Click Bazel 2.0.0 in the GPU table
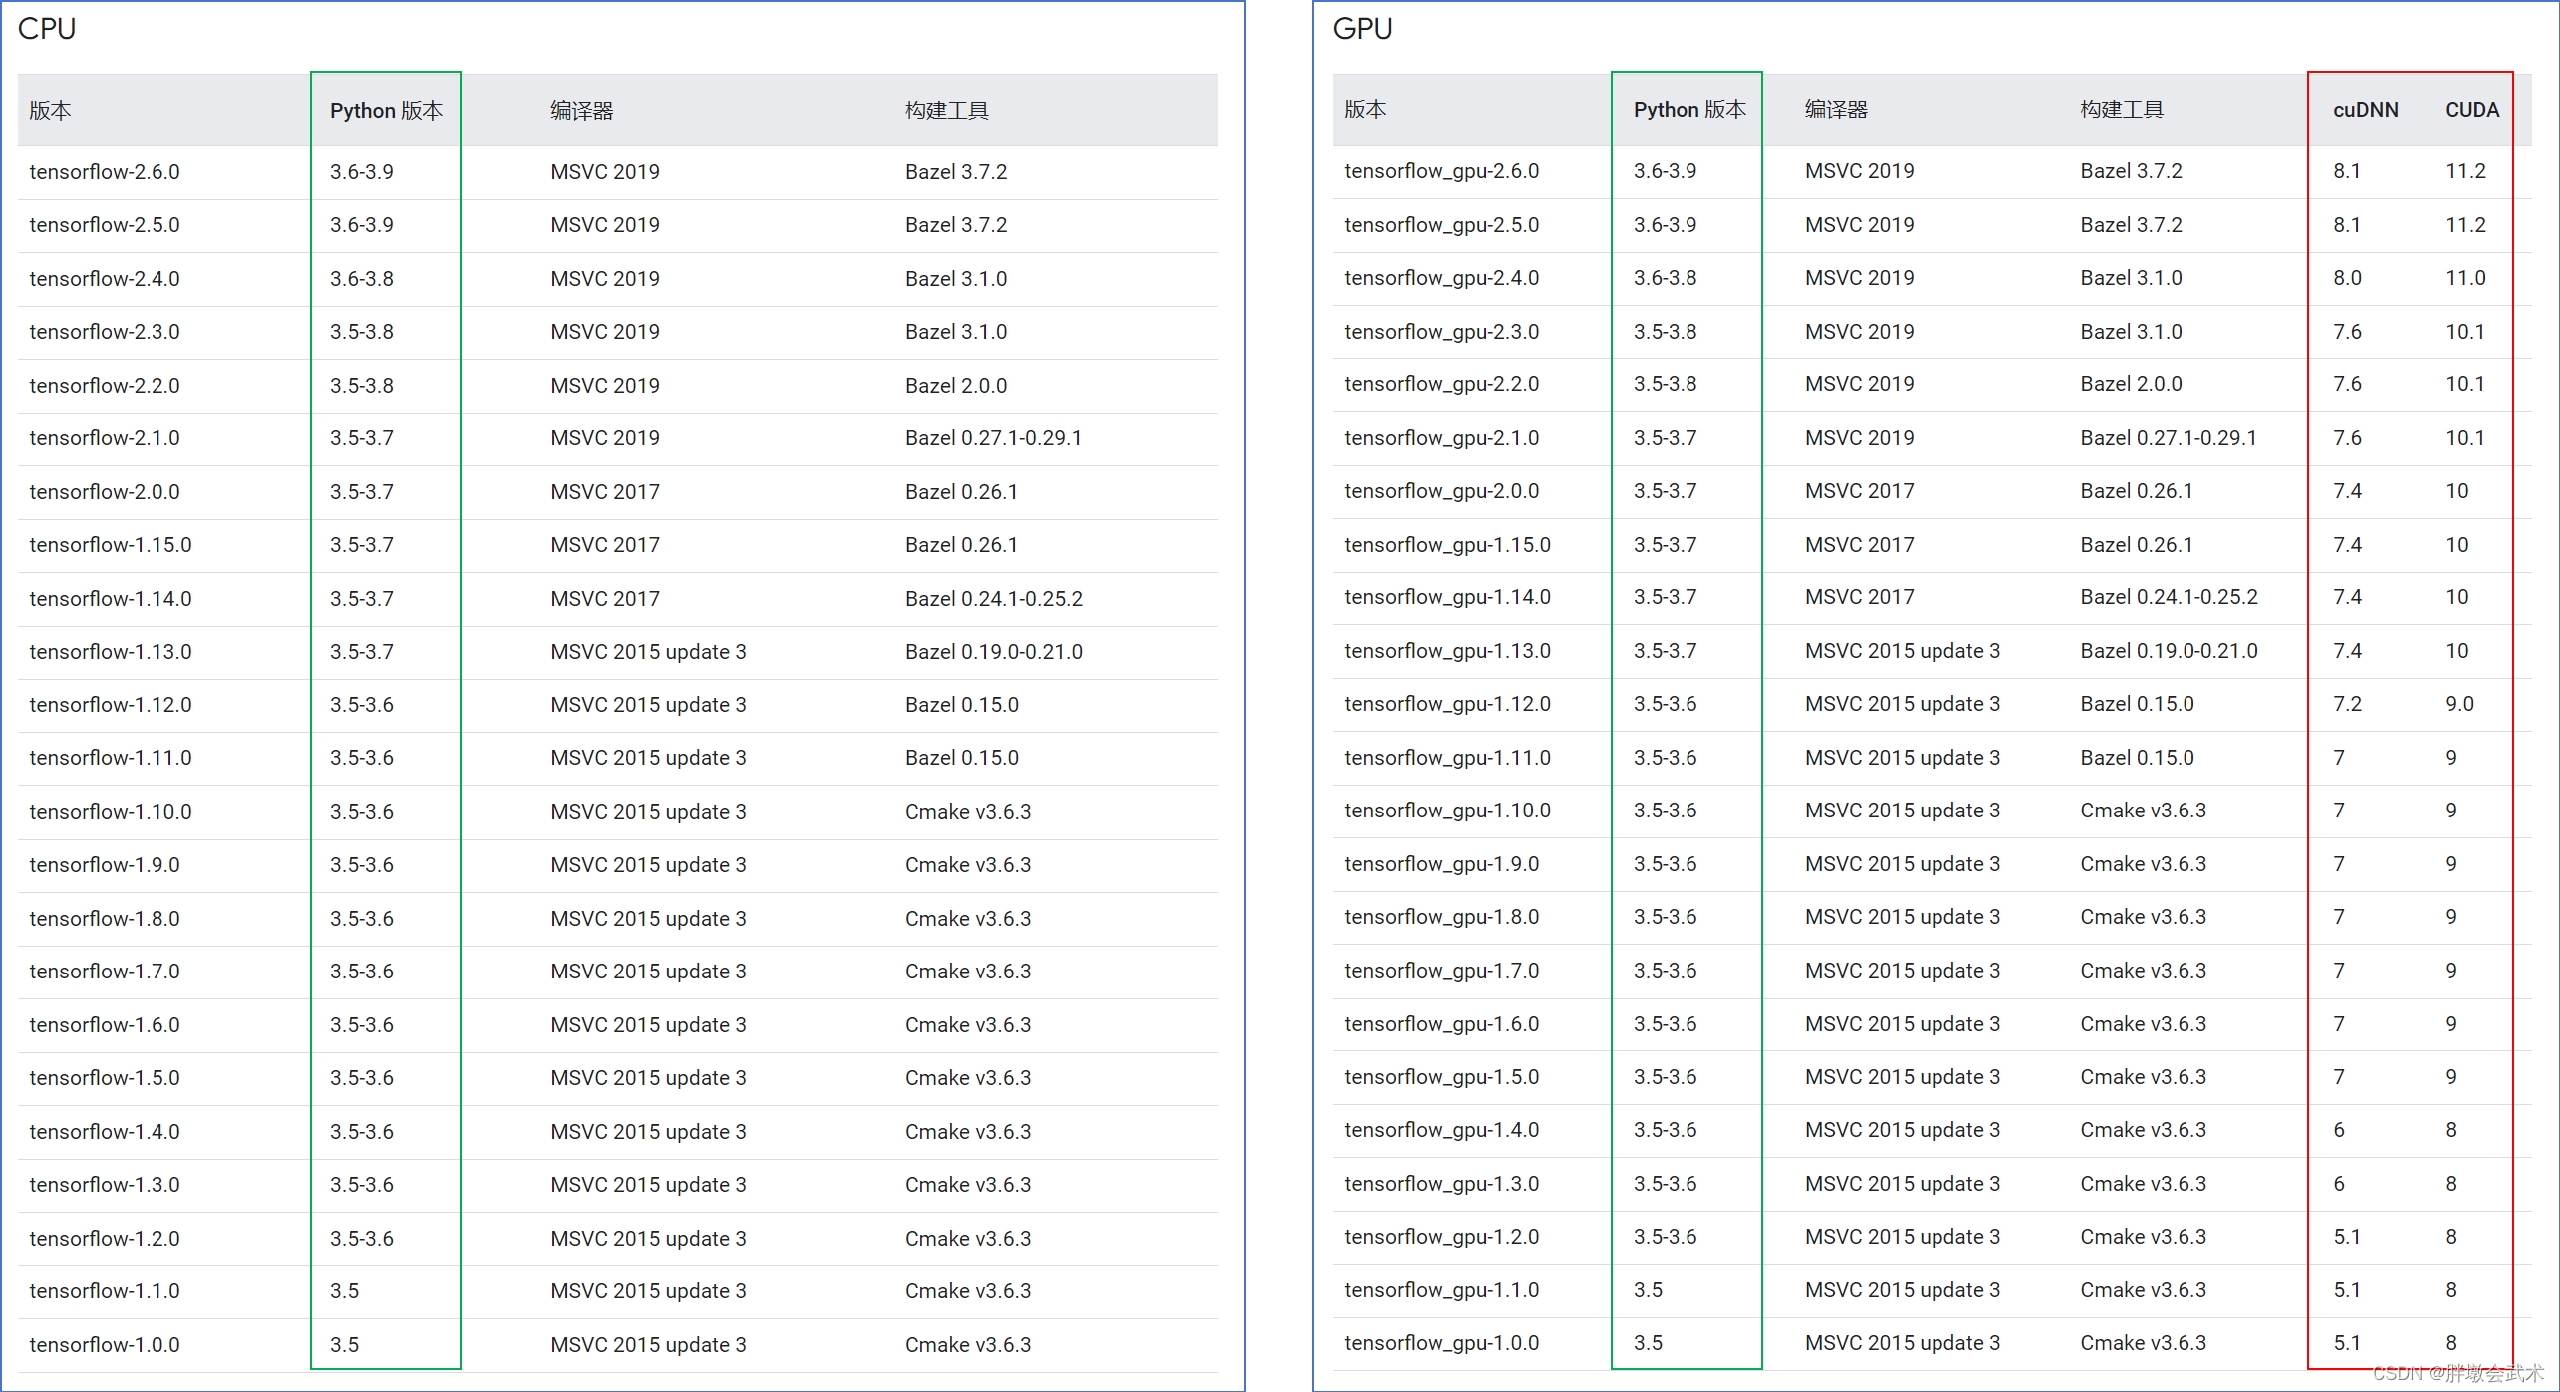The width and height of the screenshot is (2560, 1392). (2132, 384)
